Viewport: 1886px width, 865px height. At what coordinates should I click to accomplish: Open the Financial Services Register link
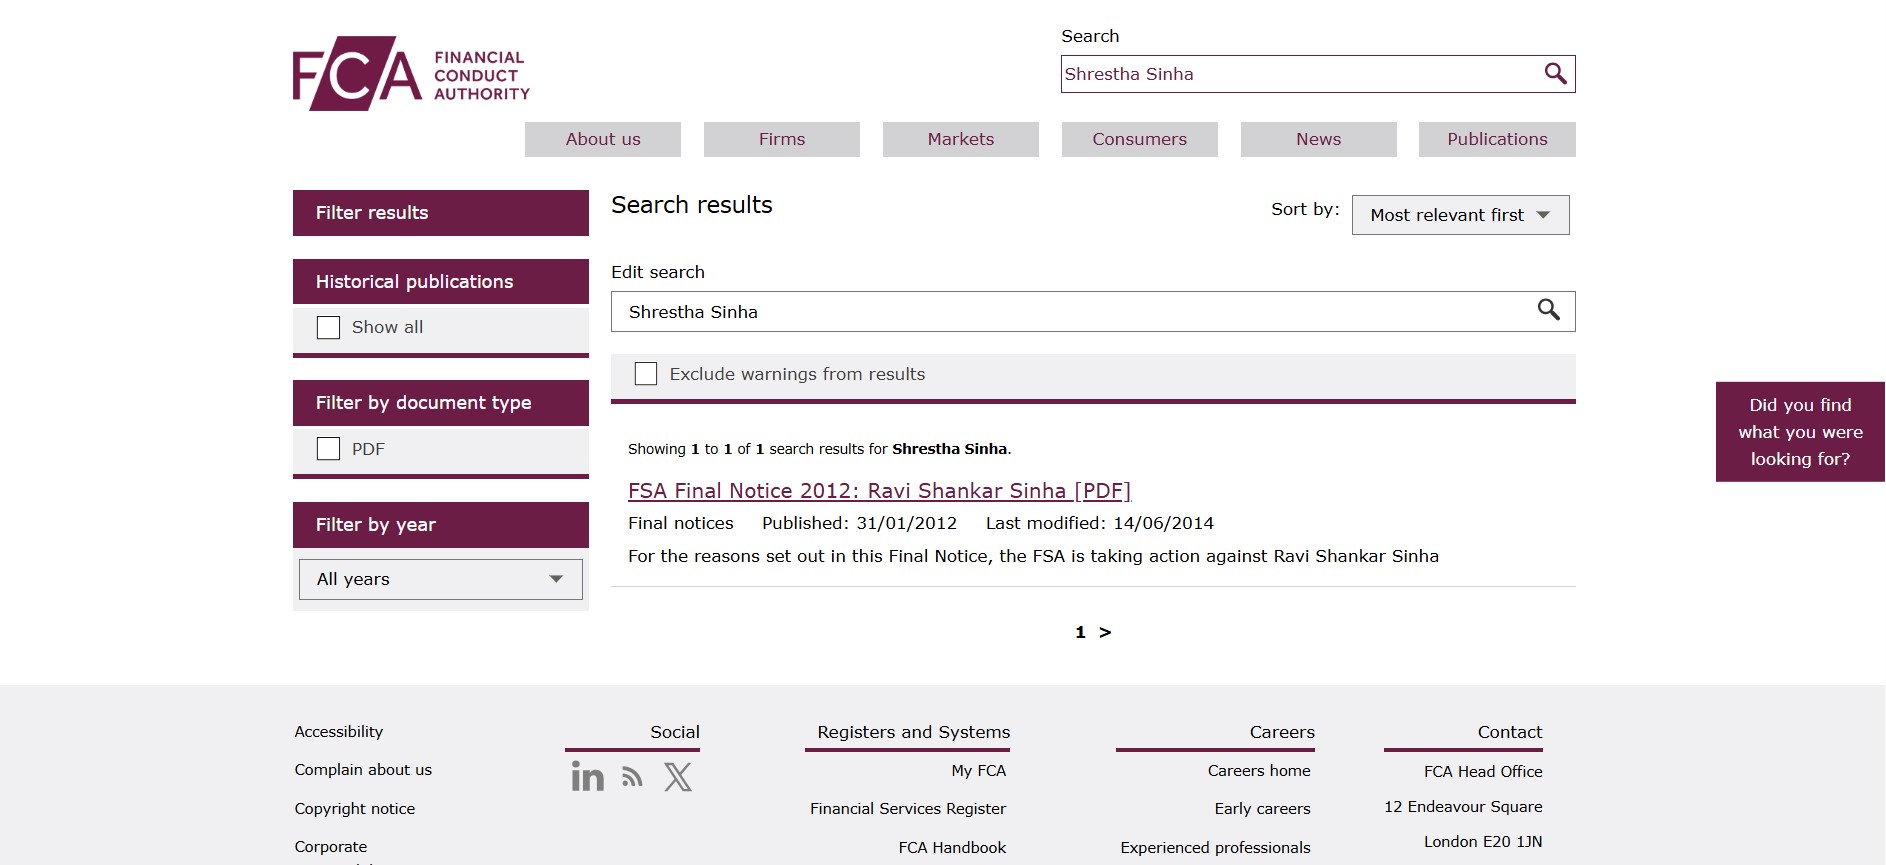[x=907, y=809]
